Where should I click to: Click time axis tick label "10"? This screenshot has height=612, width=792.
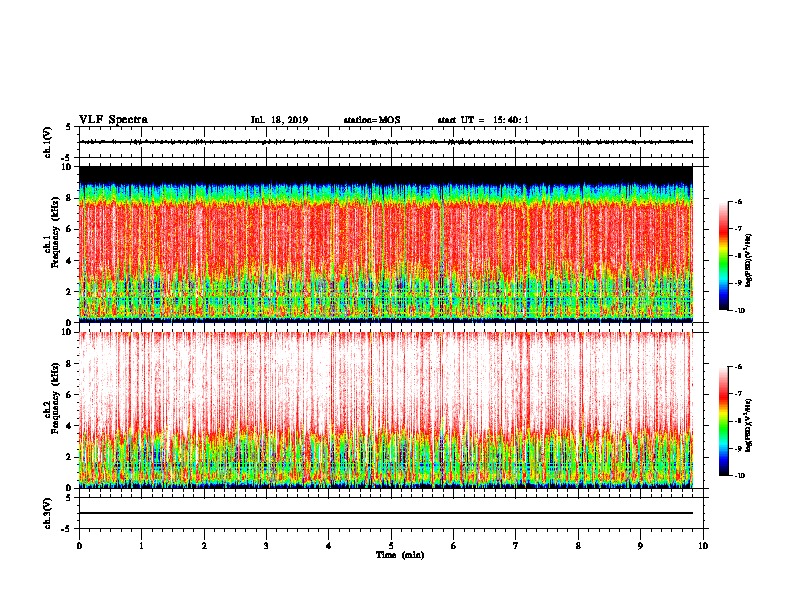pyautogui.click(x=703, y=546)
